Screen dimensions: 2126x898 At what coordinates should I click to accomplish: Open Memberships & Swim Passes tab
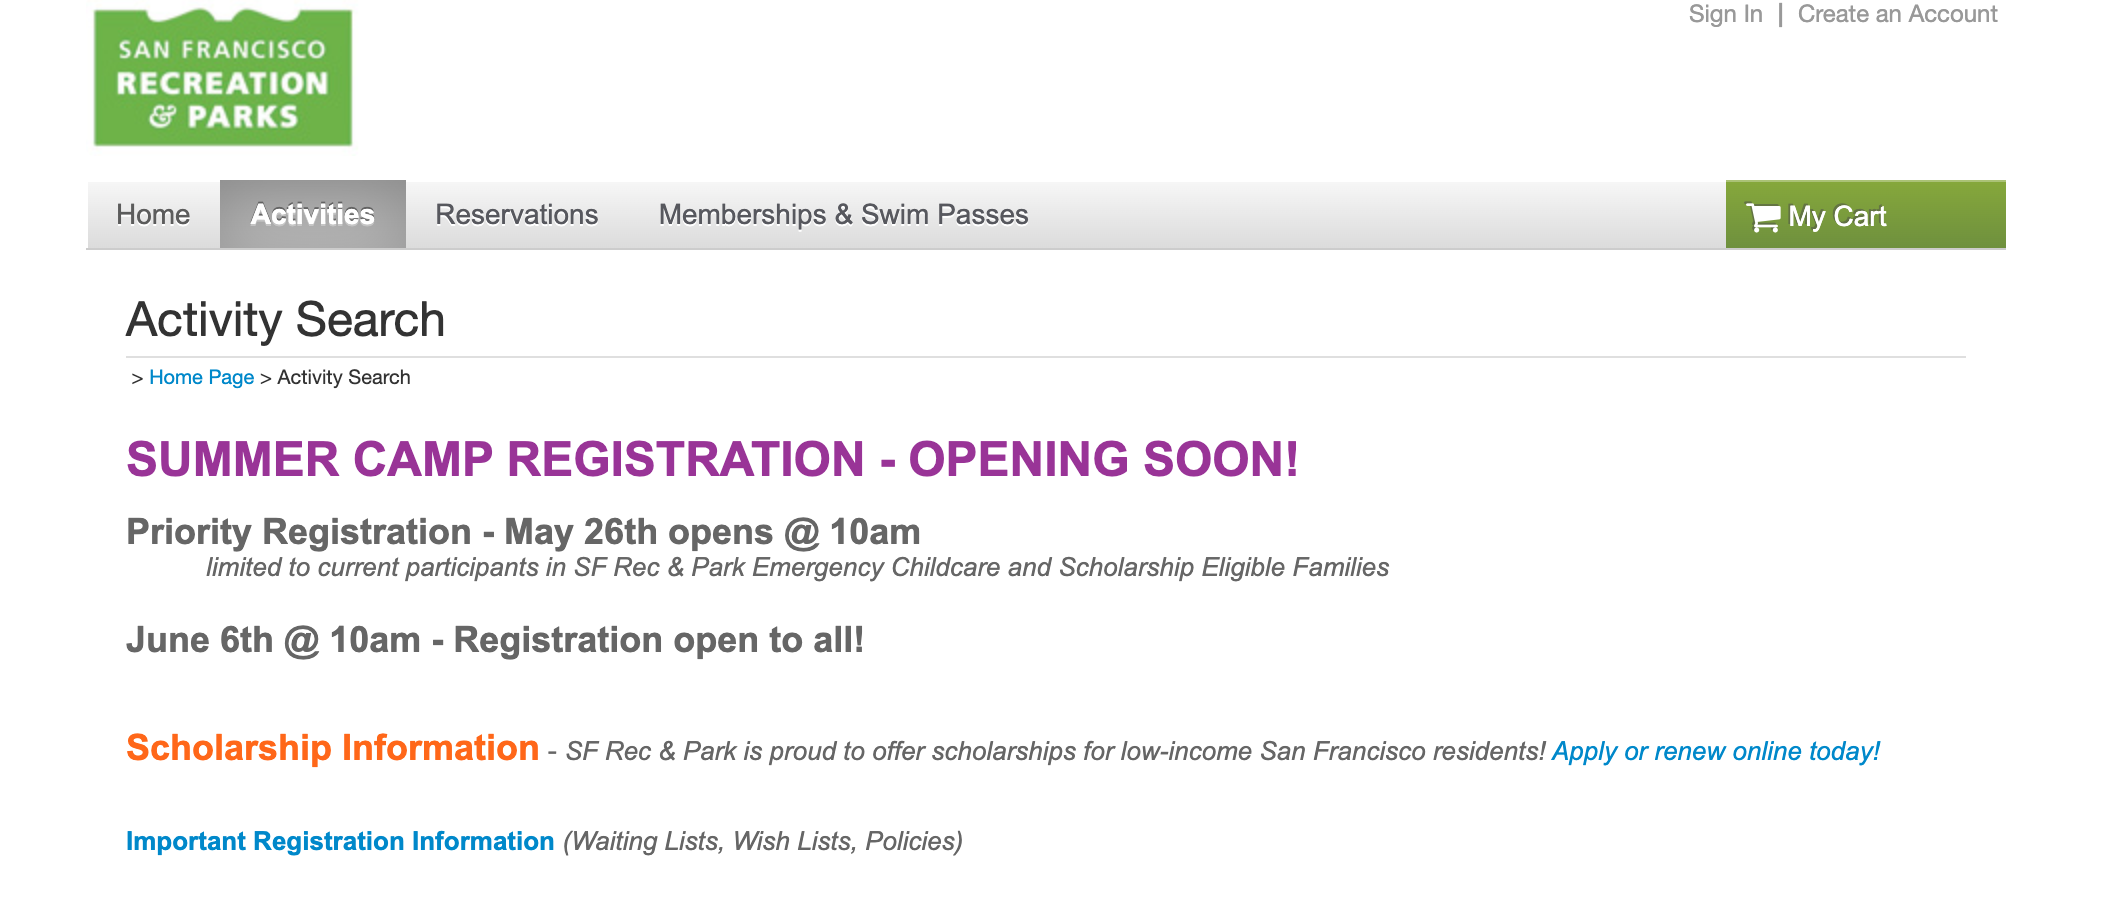coord(843,215)
